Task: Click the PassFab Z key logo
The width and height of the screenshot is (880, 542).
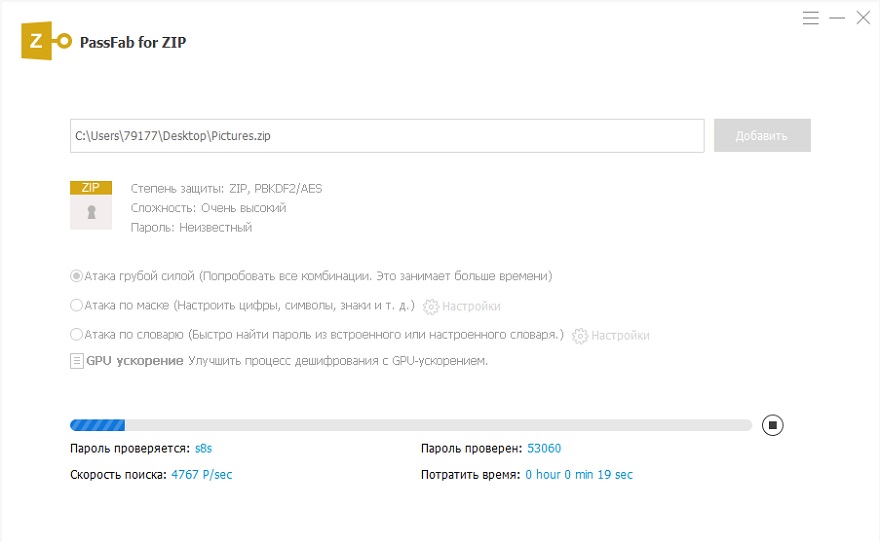Action: click(x=47, y=41)
